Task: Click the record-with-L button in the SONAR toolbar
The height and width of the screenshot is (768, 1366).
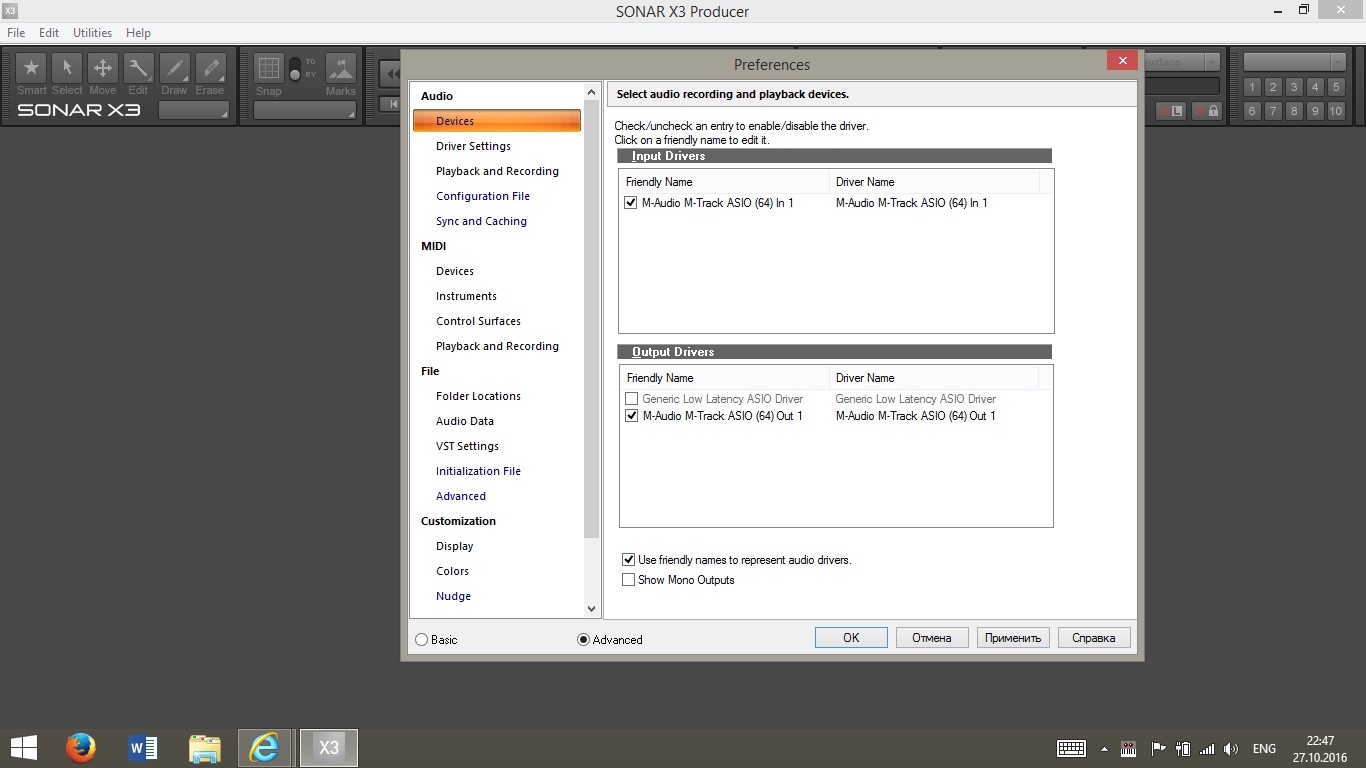Action: pyautogui.click(x=1171, y=111)
